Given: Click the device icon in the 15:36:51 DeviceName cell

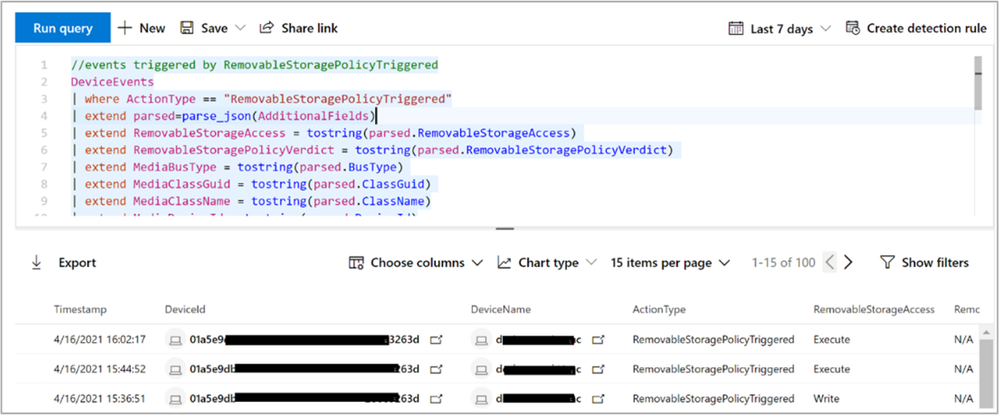Looking at the screenshot, I should point(481,398).
